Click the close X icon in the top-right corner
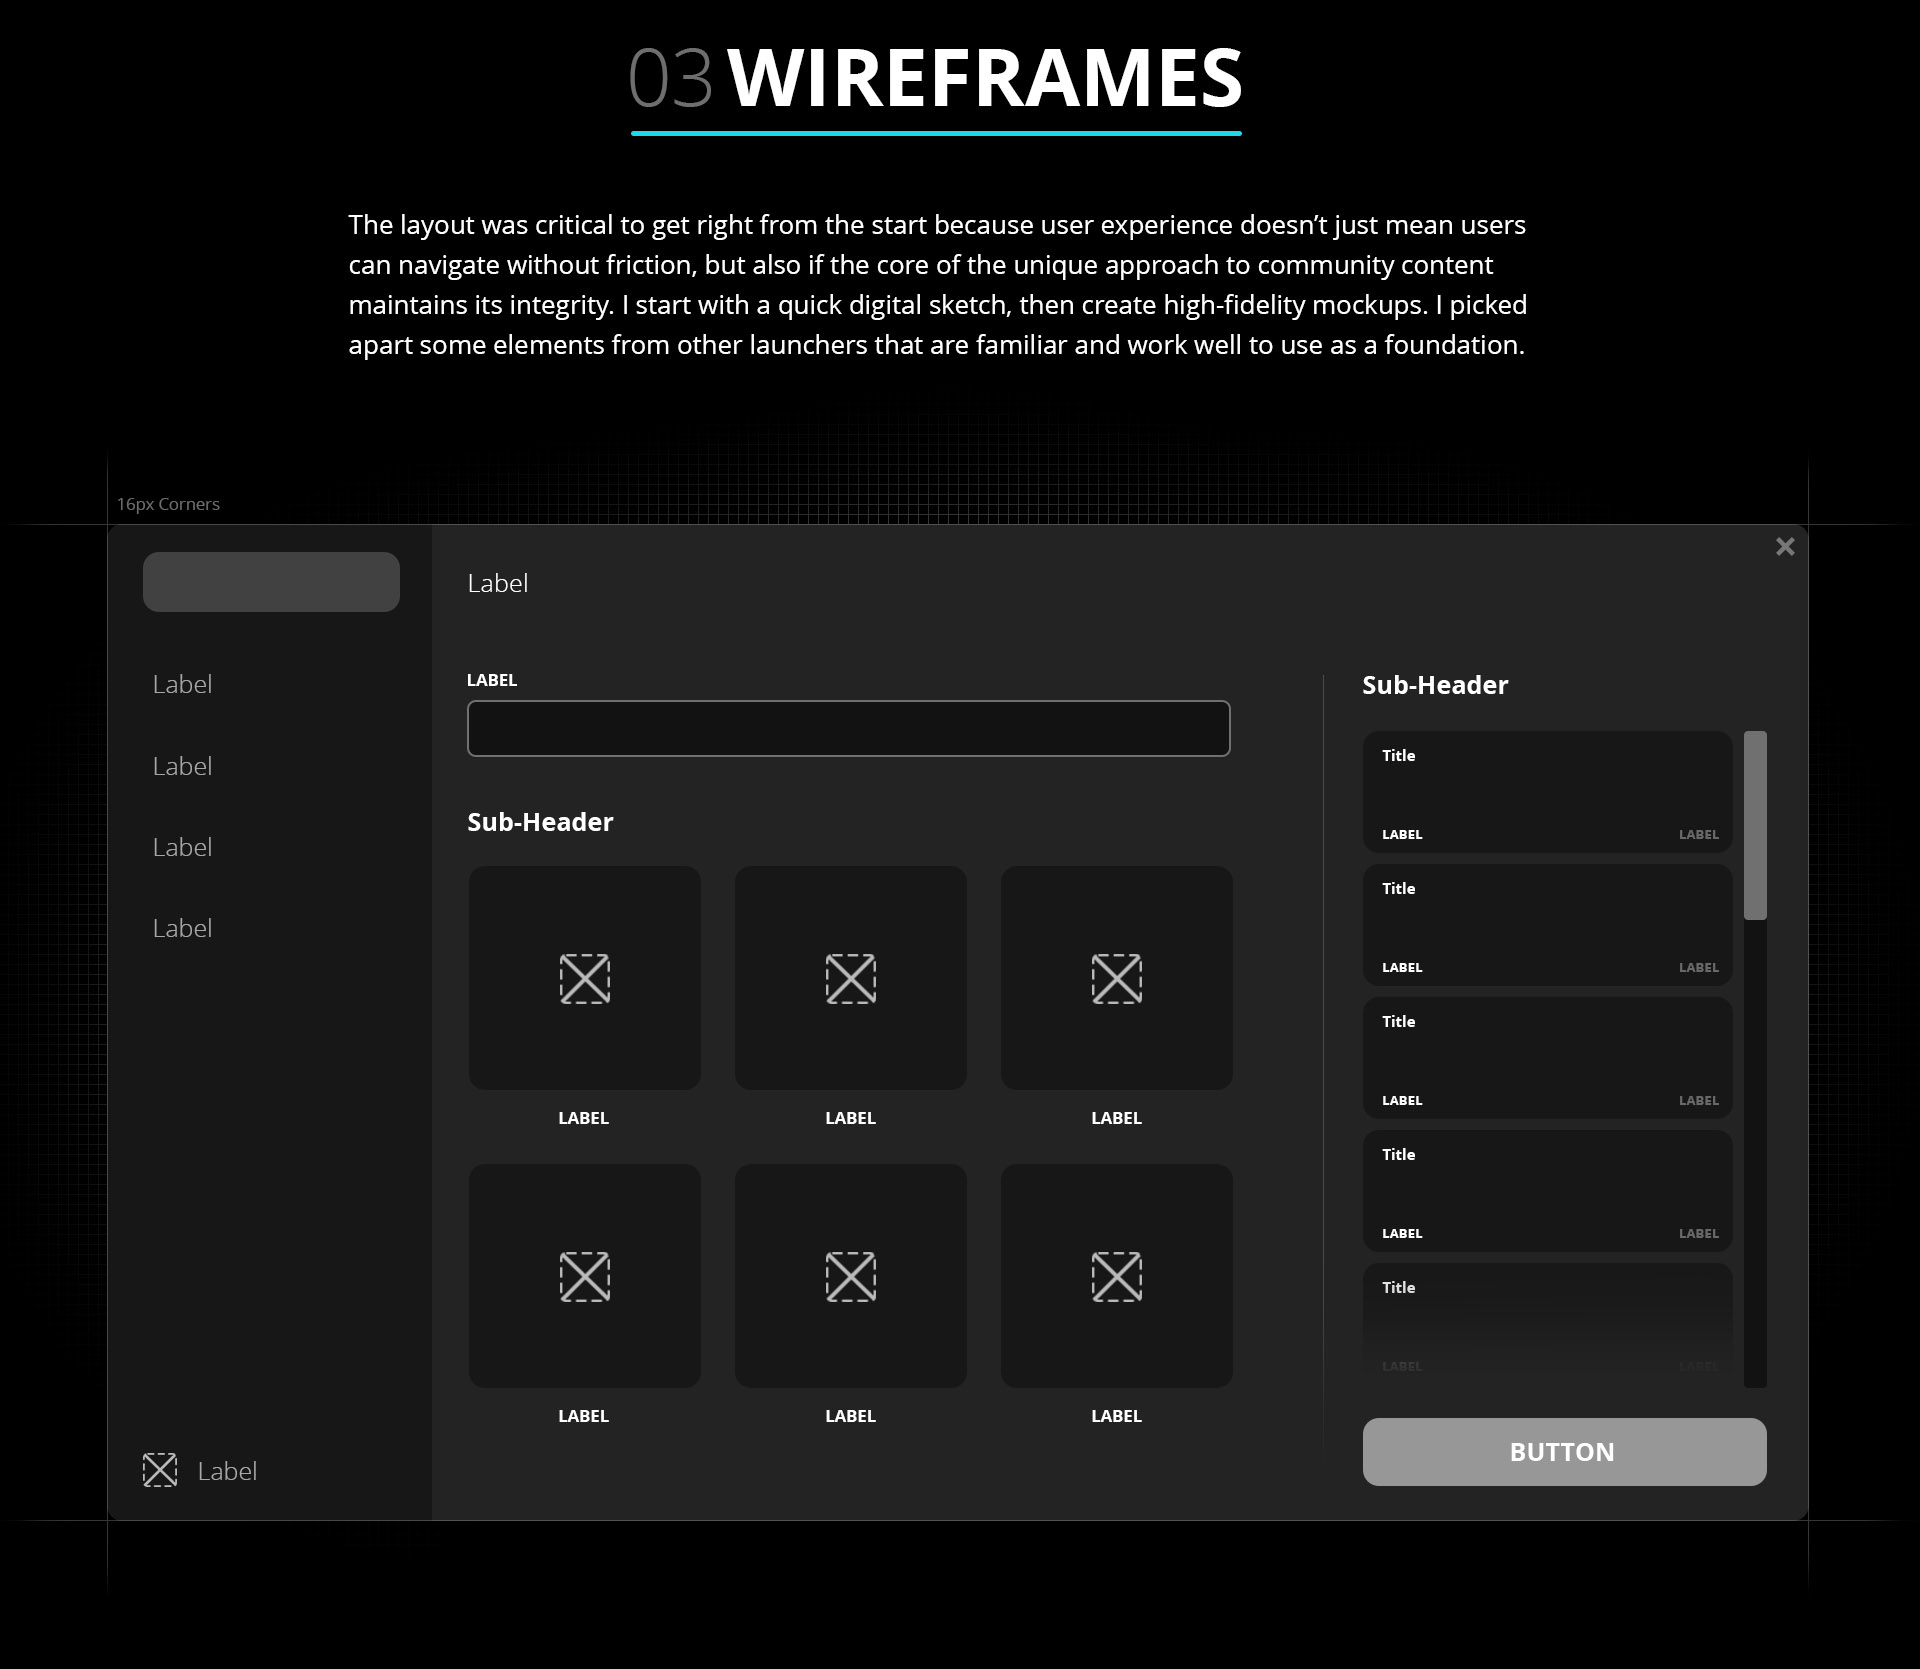Viewport: 1920px width, 1669px height. click(x=1785, y=547)
